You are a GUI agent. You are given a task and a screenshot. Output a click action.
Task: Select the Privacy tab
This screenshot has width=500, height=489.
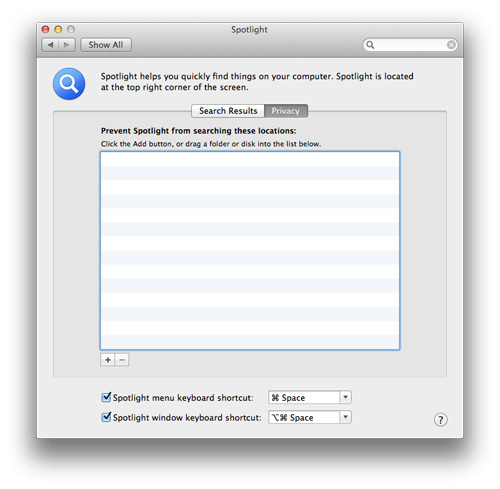tap(286, 111)
